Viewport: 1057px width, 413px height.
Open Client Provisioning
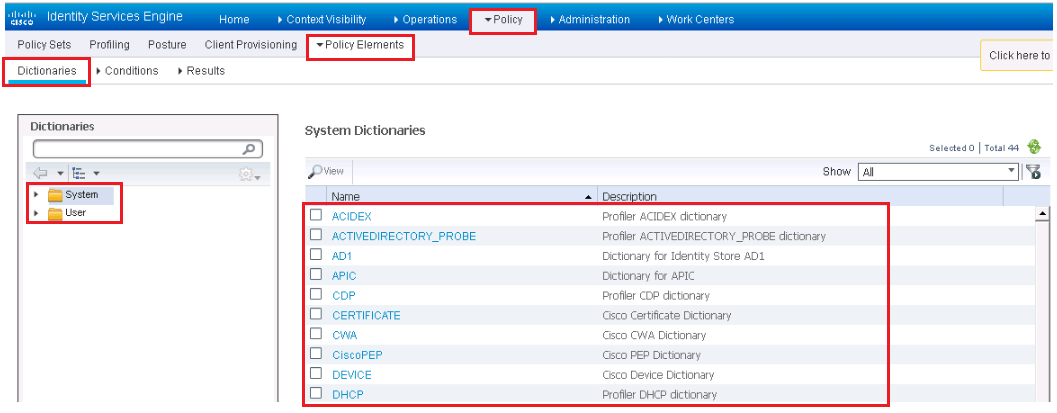point(251,45)
